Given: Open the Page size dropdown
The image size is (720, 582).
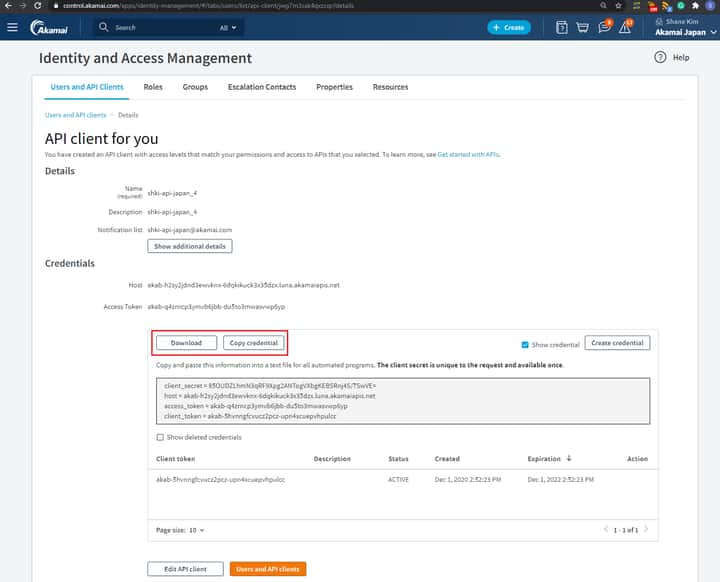Looking at the screenshot, I should [196, 529].
